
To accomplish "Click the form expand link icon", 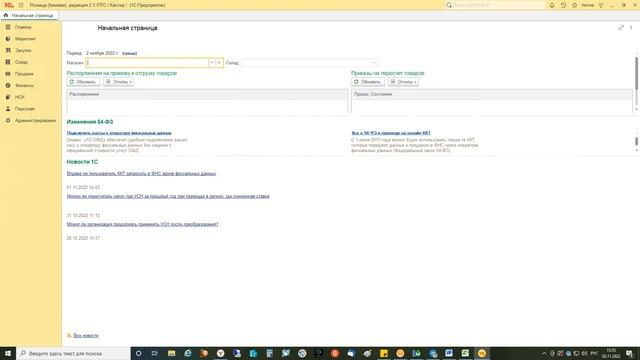I will [621, 27].
